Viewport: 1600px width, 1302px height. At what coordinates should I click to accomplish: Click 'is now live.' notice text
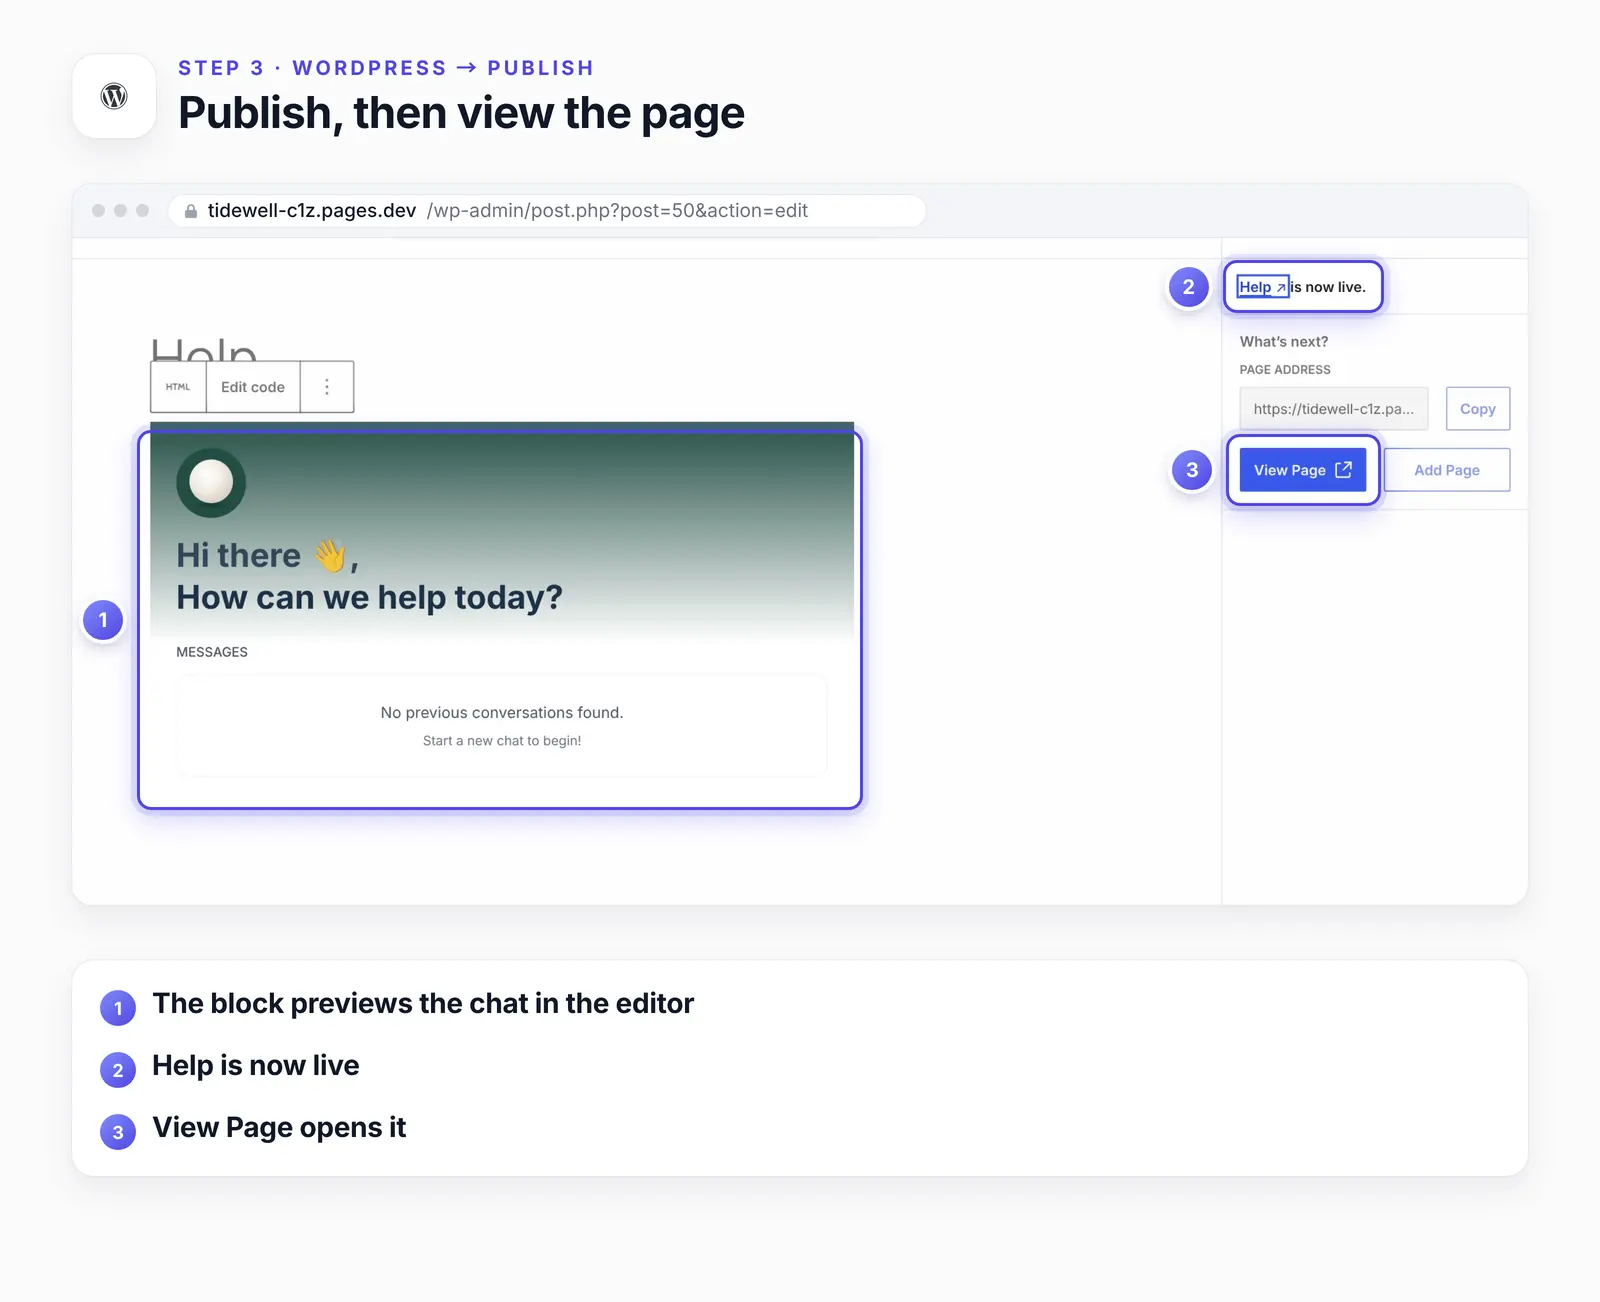(x=1328, y=287)
